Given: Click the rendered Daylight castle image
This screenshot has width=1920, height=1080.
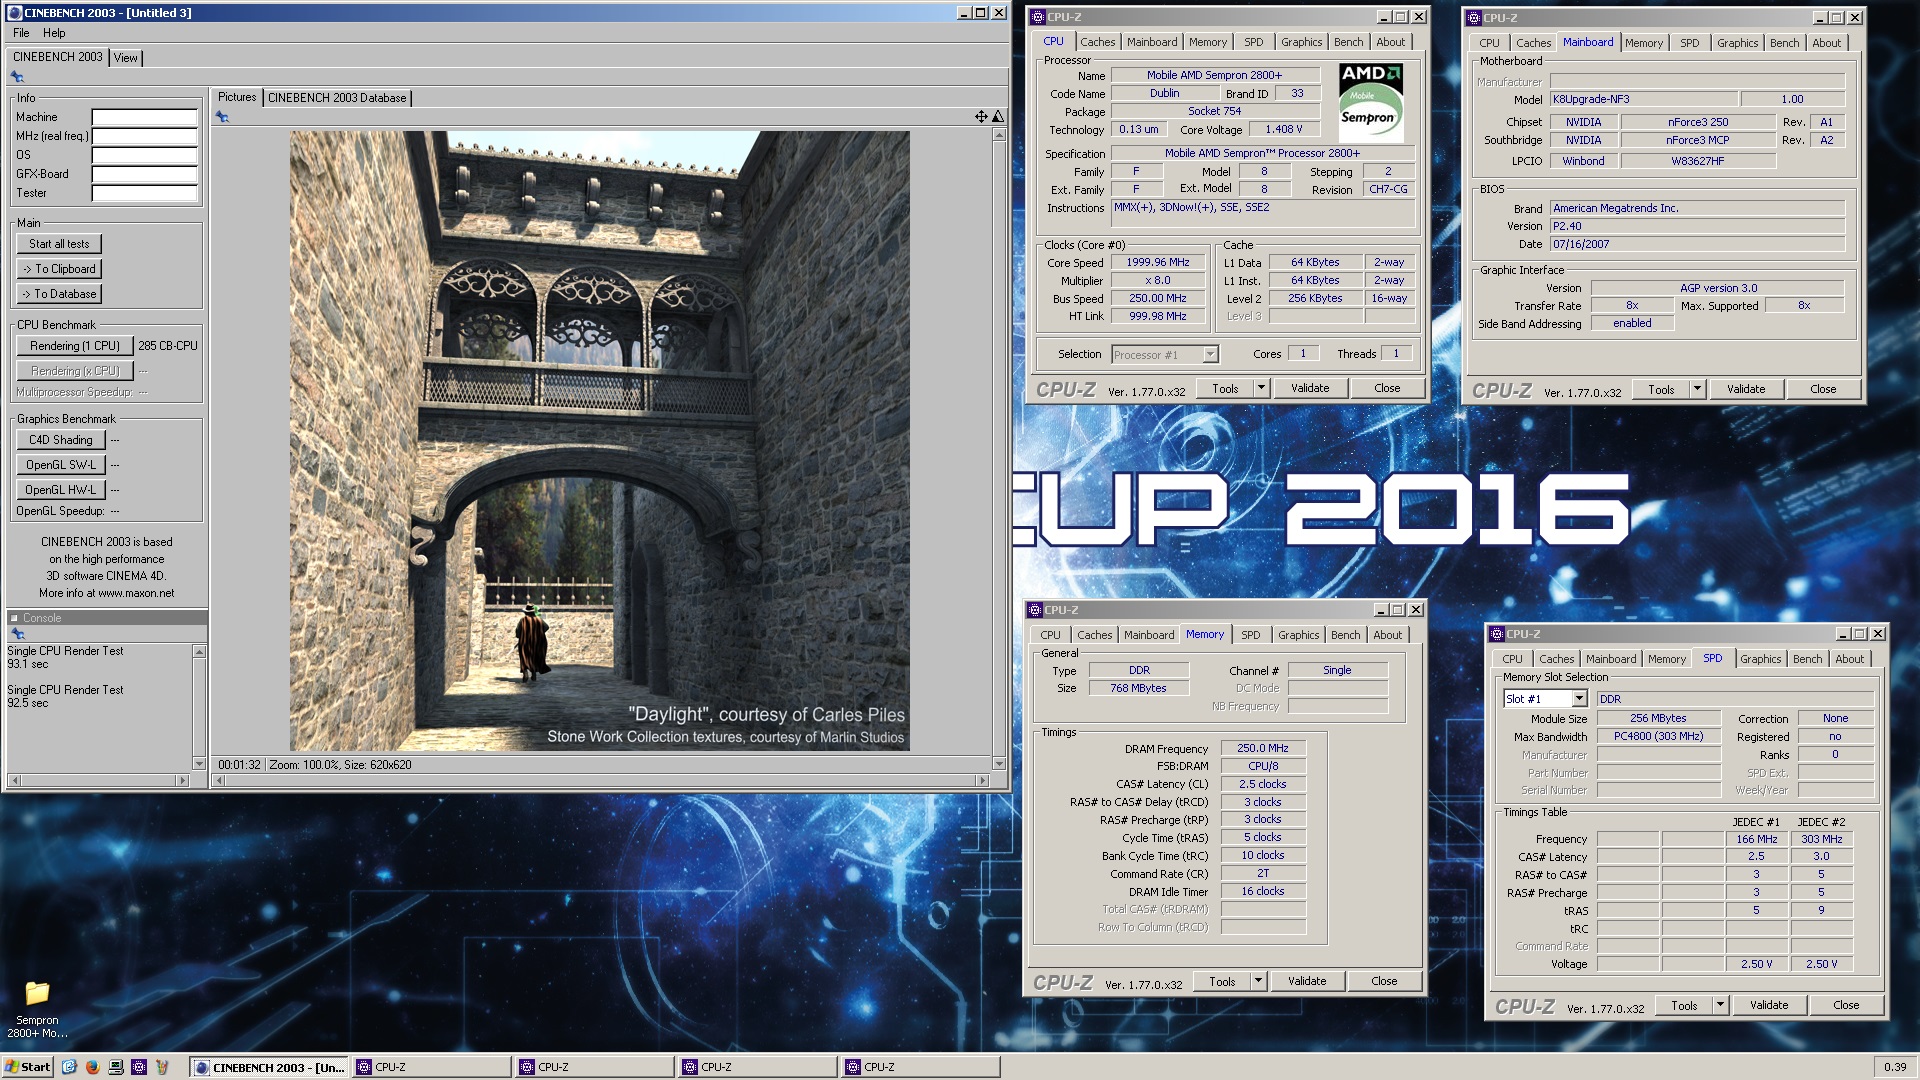Looking at the screenshot, I should point(599,441).
